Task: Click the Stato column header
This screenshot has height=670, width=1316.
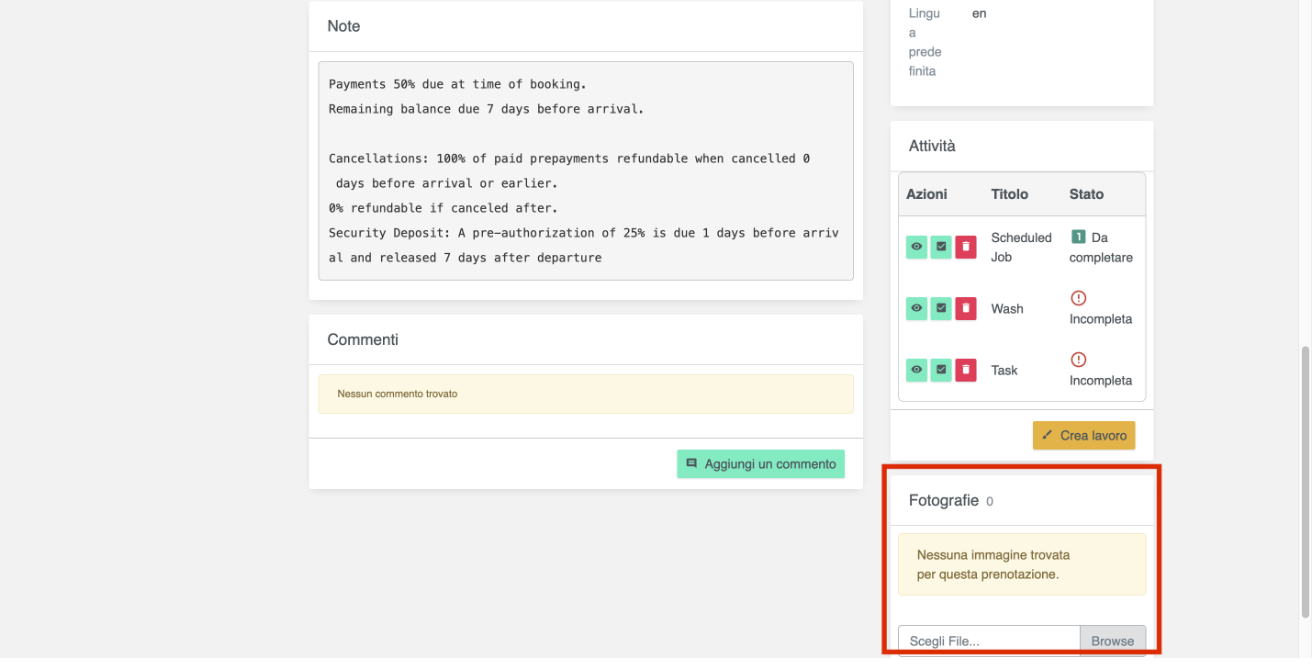Action: click(1086, 194)
